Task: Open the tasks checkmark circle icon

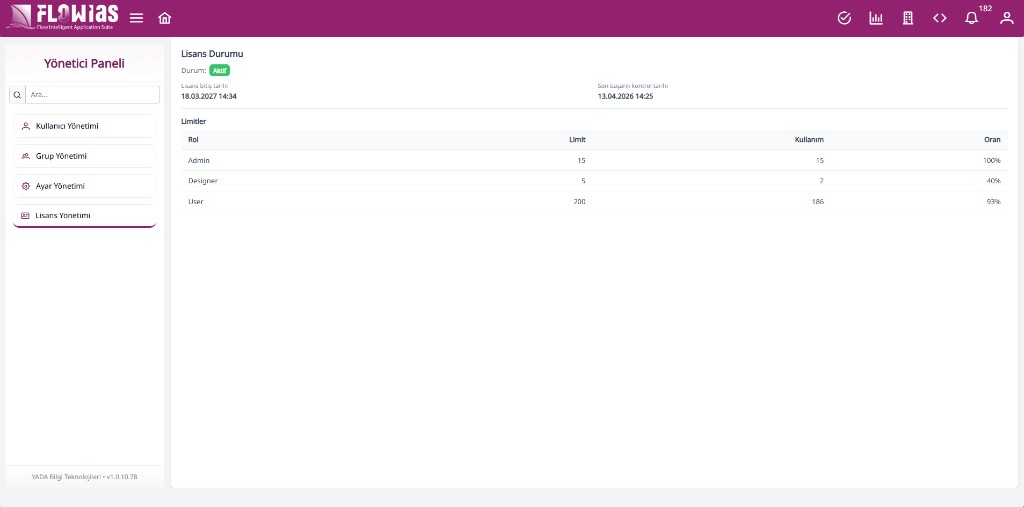Action: [844, 18]
